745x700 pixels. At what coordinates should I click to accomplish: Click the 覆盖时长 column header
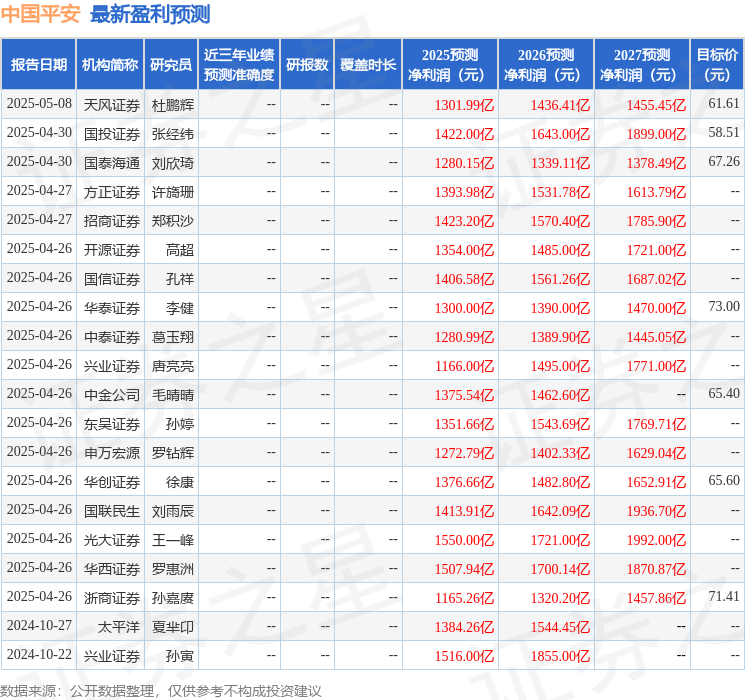(x=367, y=65)
